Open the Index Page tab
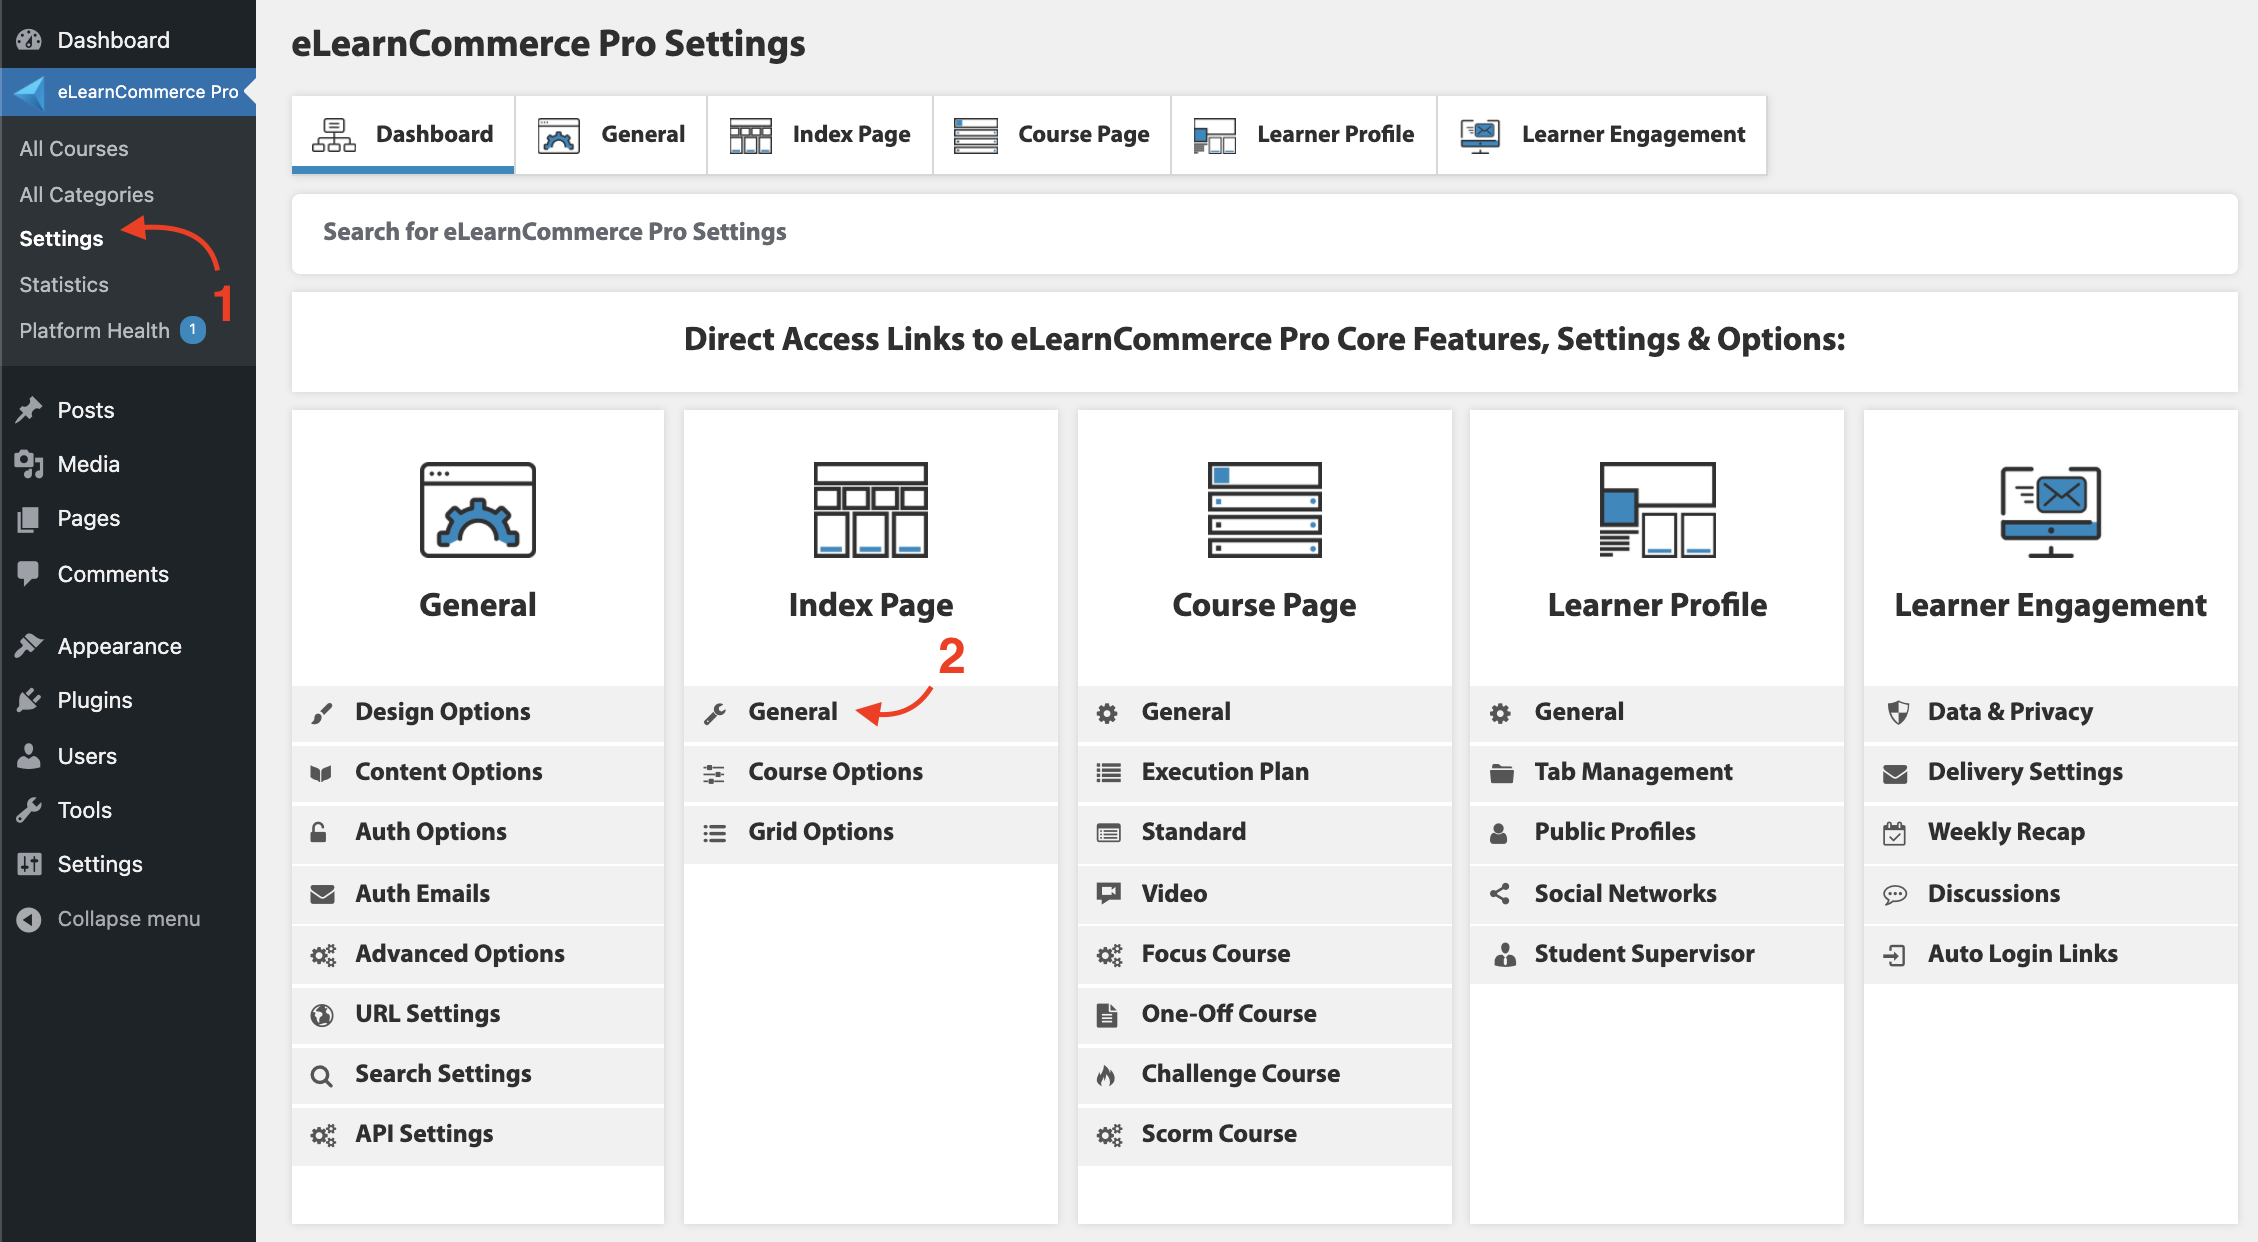The height and width of the screenshot is (1242, 2258). [x=819, y=135]
